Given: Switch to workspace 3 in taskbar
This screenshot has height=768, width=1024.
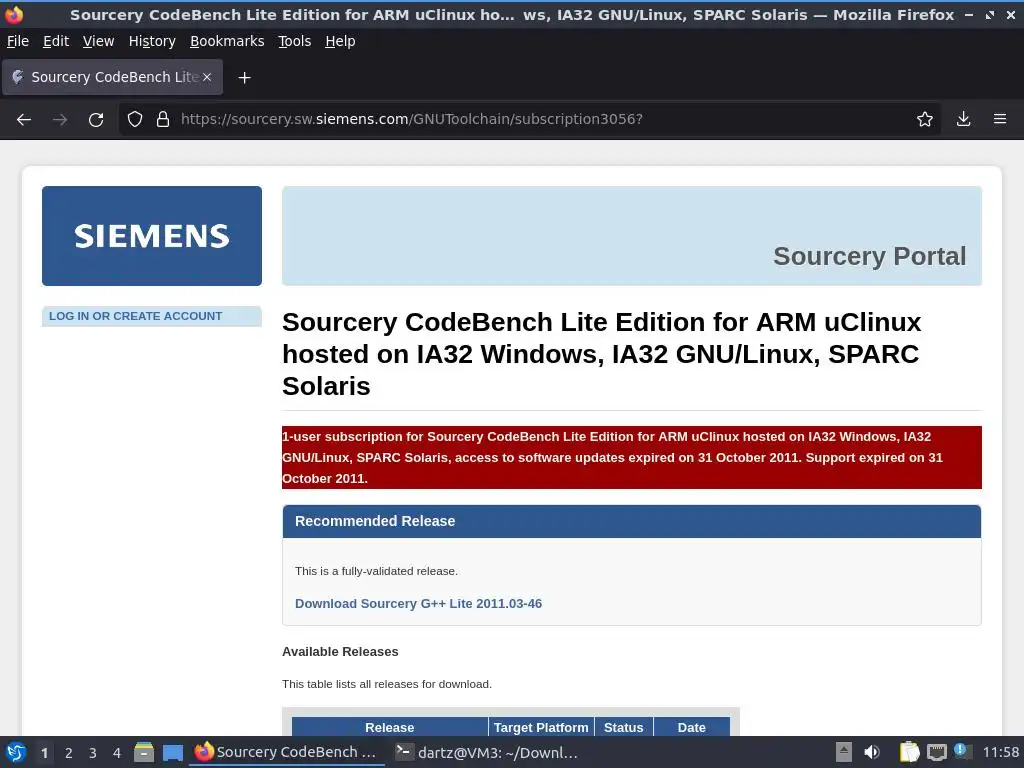Looking at the screenshot, I should tap(93, 753).
